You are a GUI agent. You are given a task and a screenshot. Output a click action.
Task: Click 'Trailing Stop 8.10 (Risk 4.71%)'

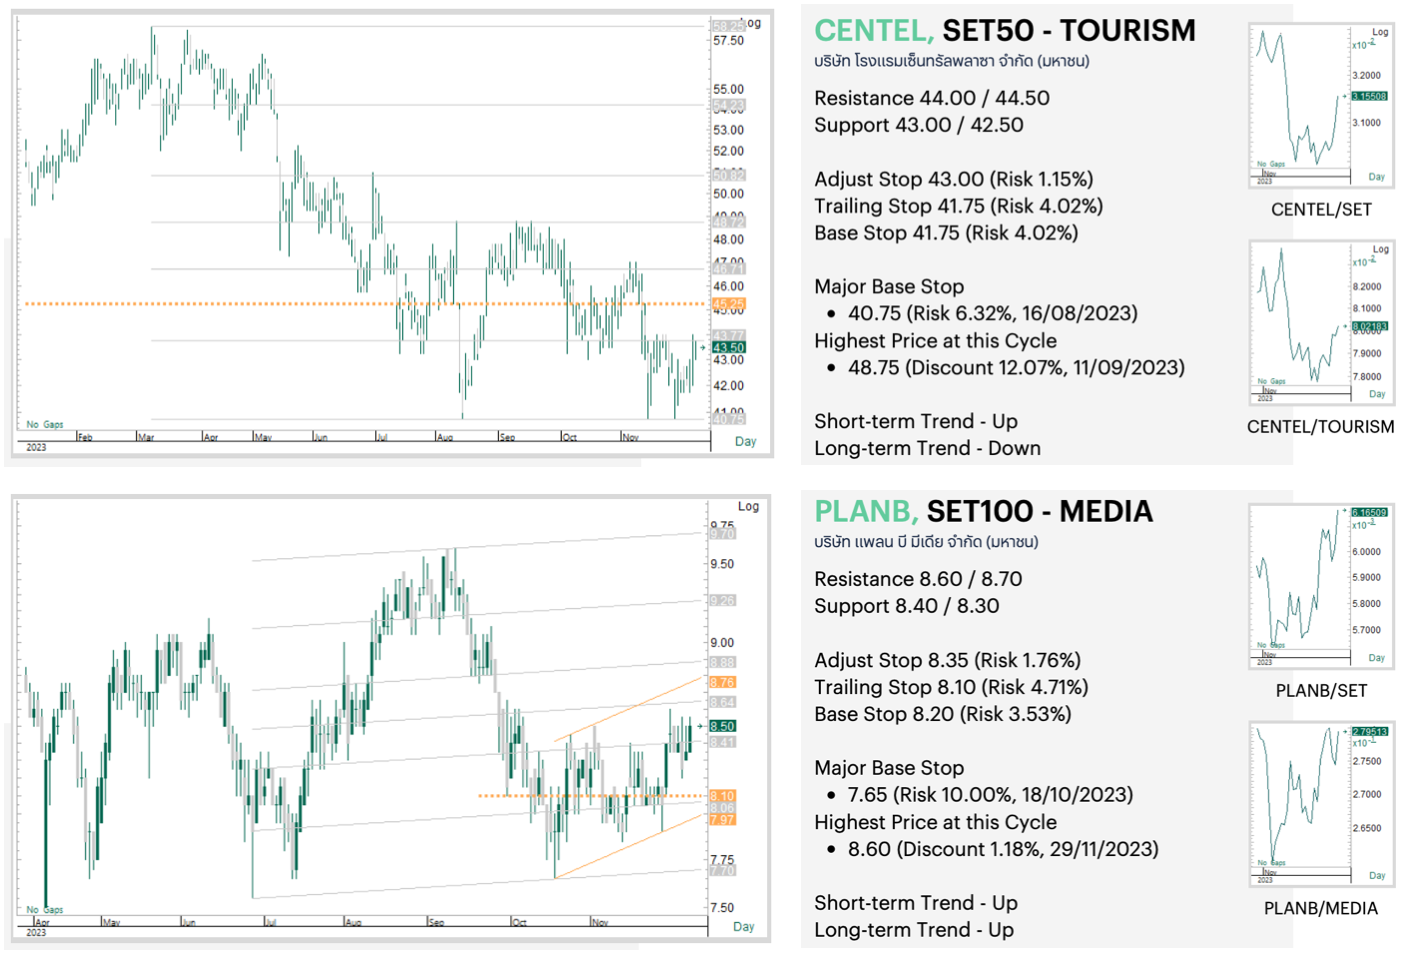coord(951,687)
